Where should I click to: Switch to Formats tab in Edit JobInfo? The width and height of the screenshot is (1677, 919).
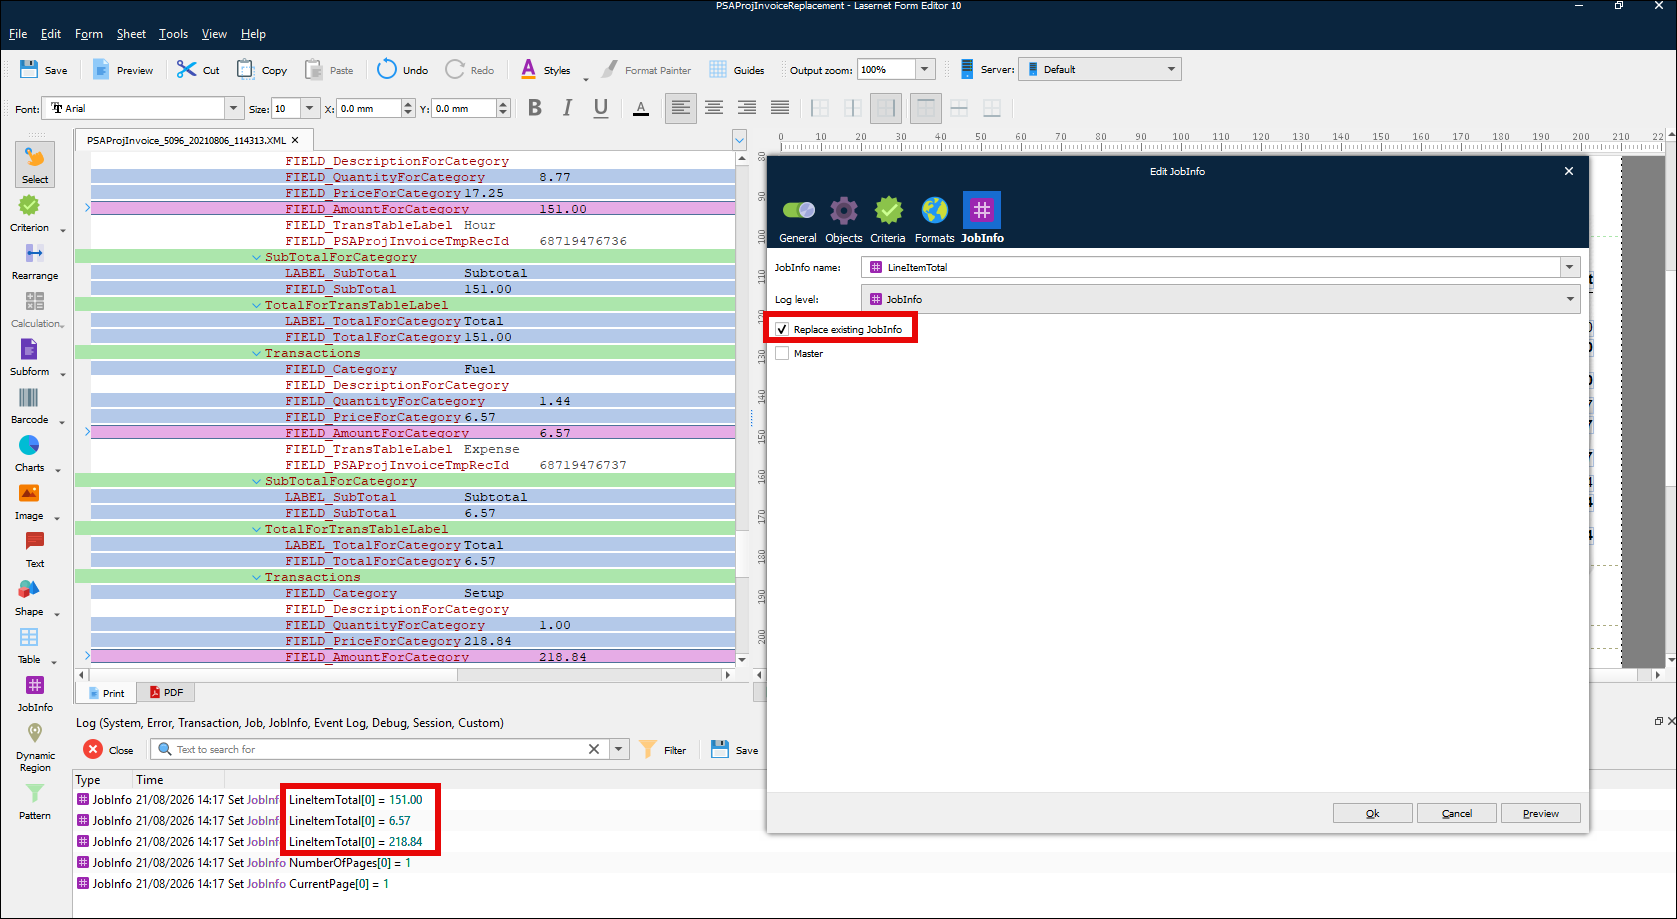[x=934, y=219]
